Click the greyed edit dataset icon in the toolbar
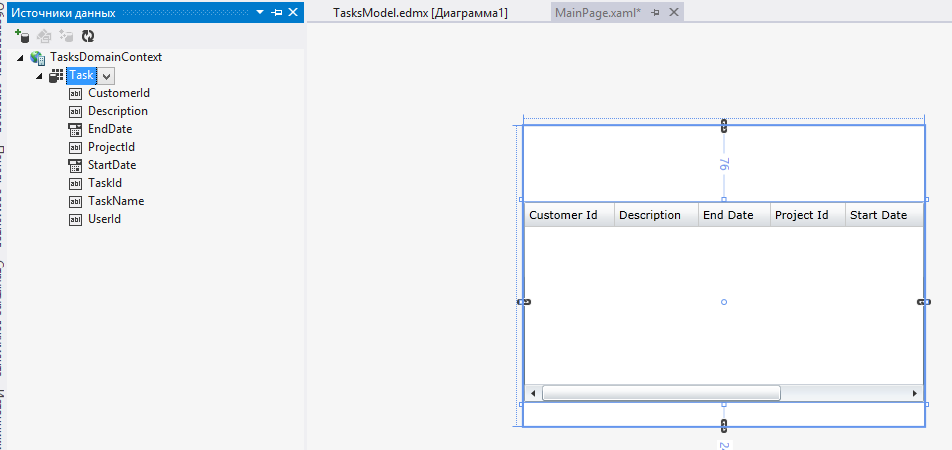 pyautogui.click(x=44, y=36)
